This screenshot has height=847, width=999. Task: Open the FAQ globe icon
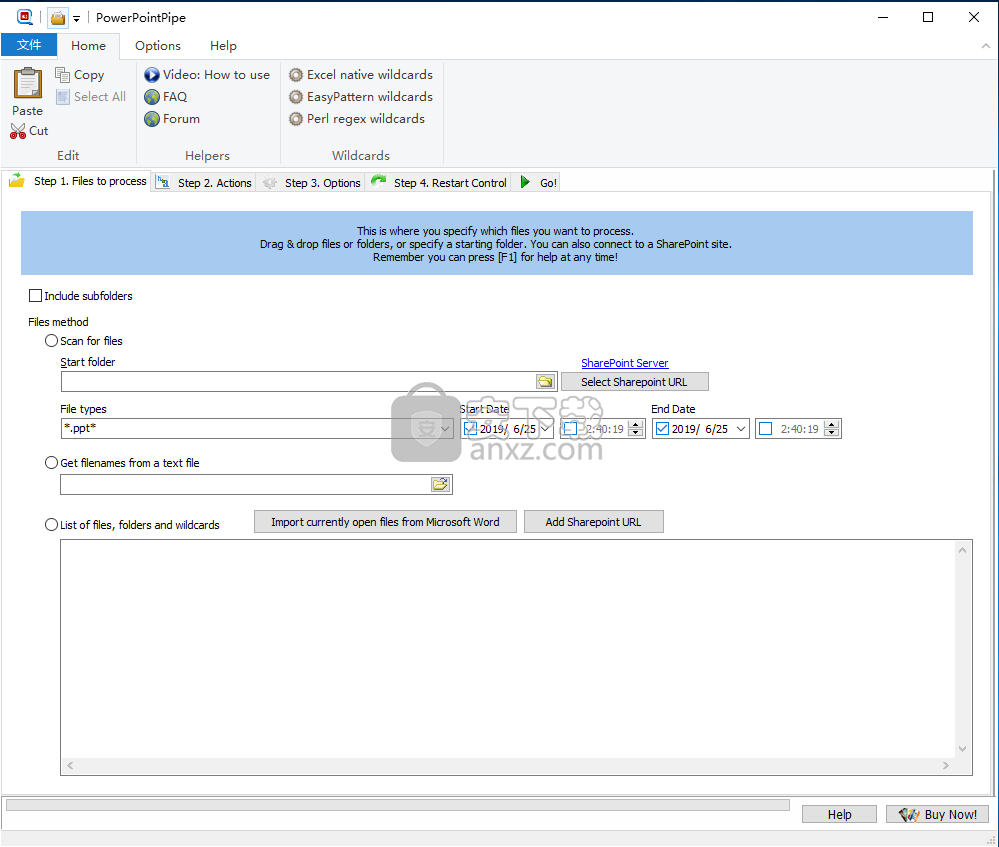click(152, 97)
